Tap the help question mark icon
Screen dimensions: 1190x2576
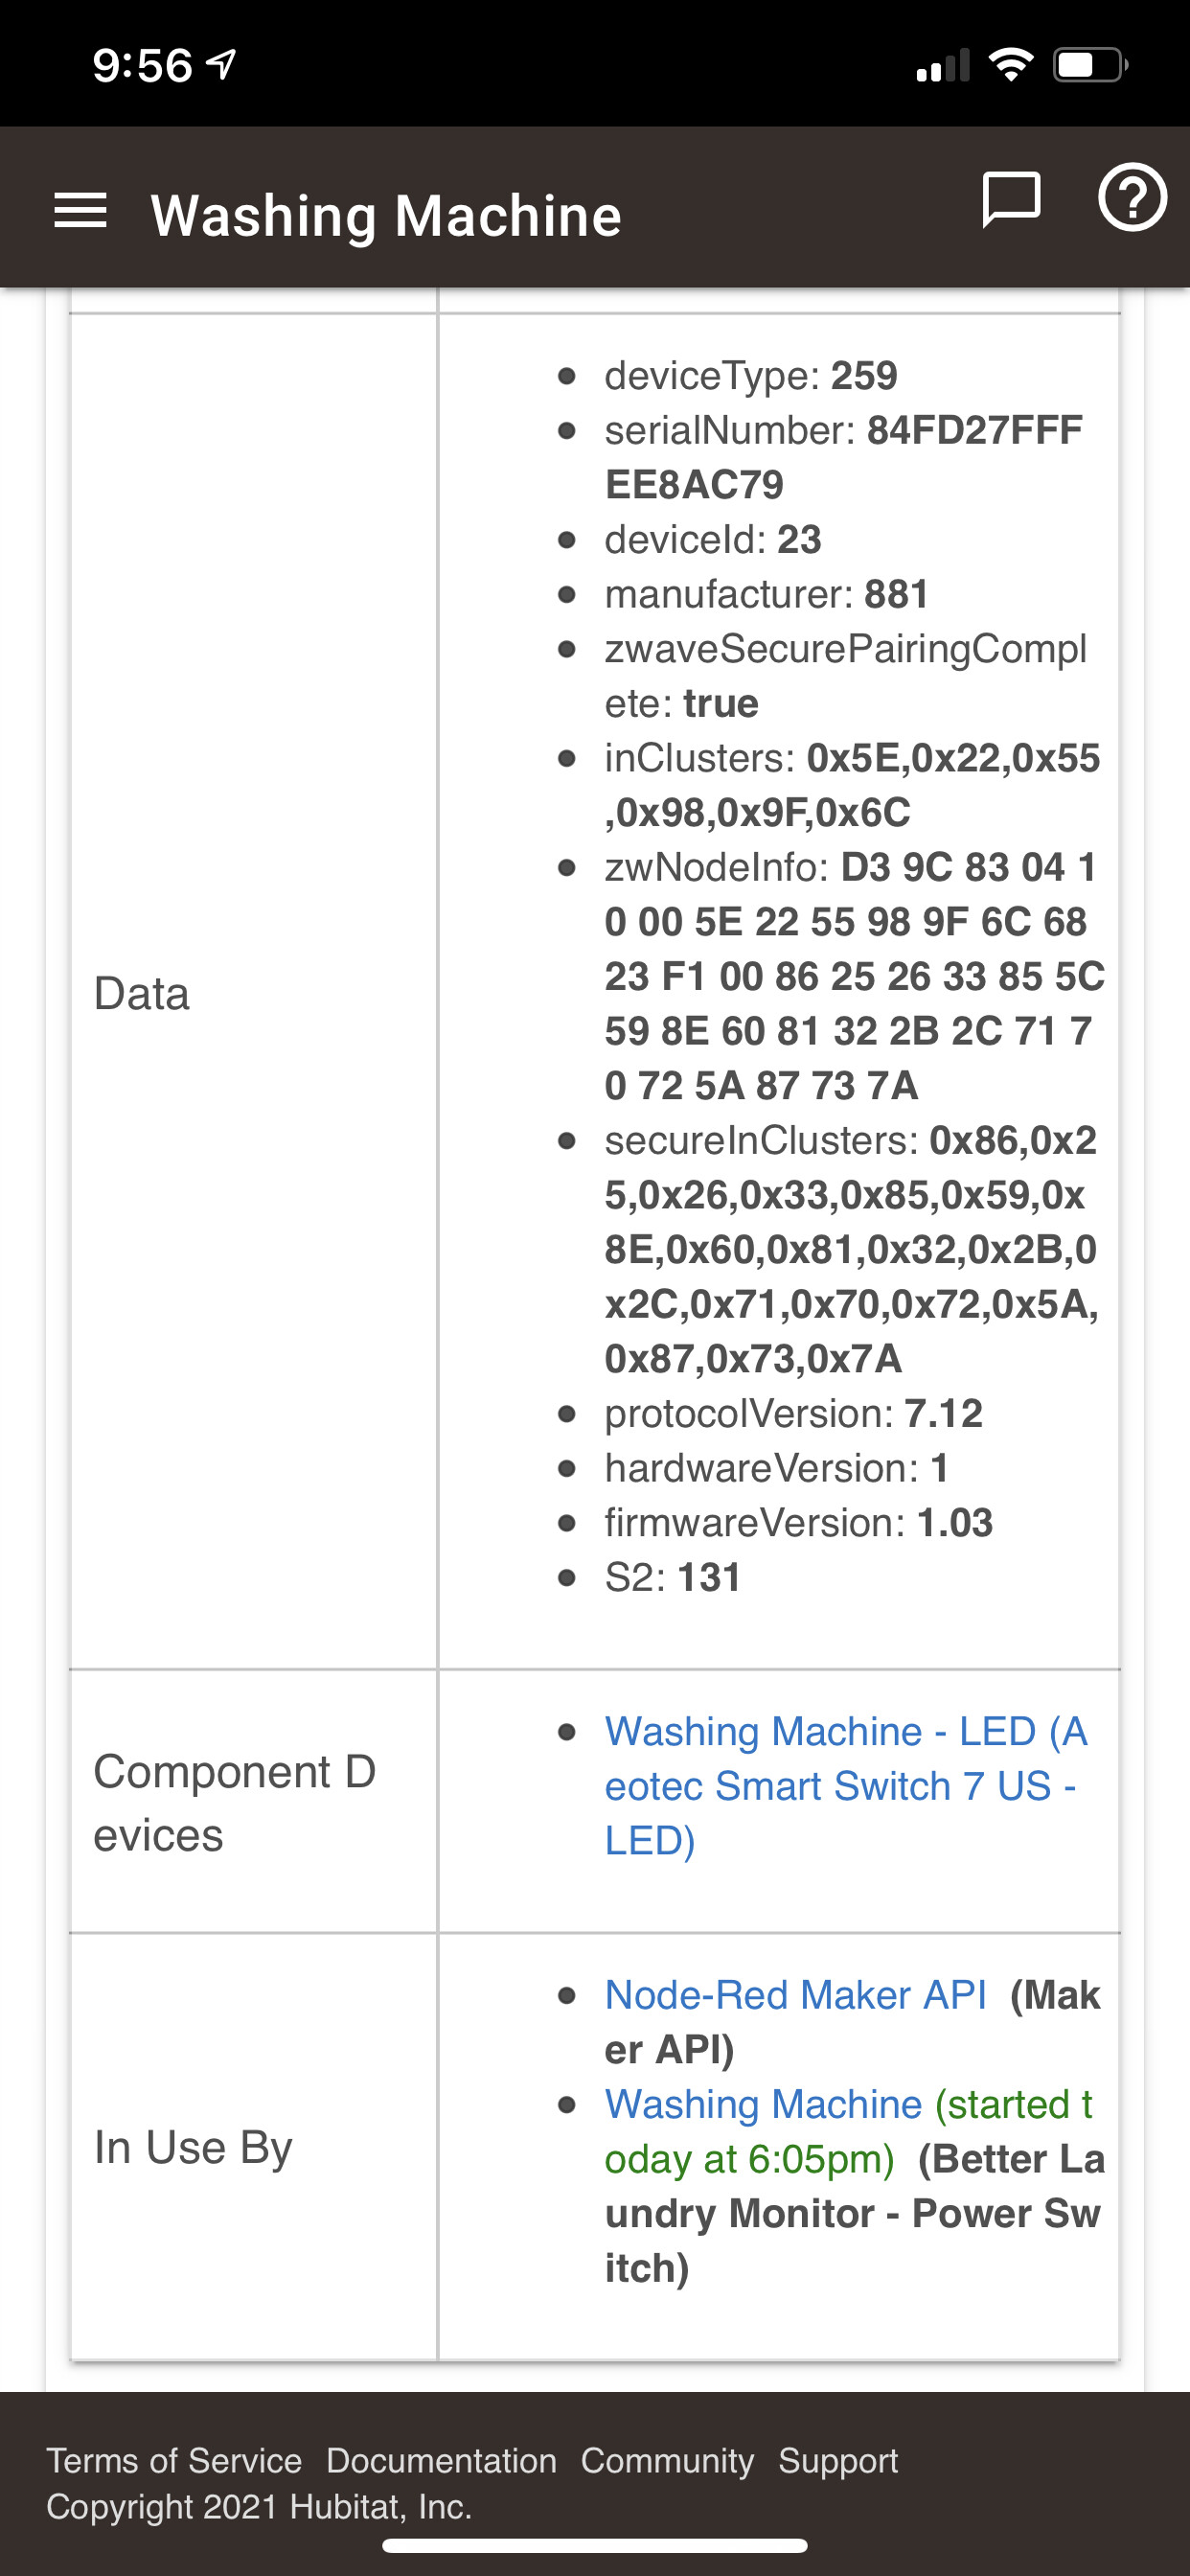(1132, 197)
